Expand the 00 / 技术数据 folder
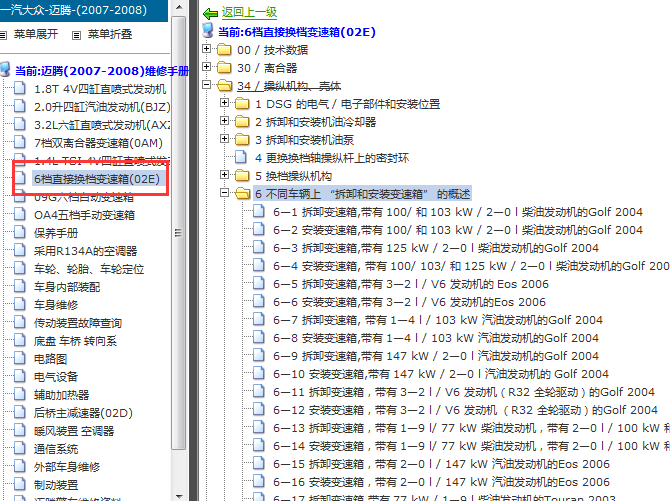Image resolution: width=670 pixels, height=501 pixels. (x=206, y=49)
